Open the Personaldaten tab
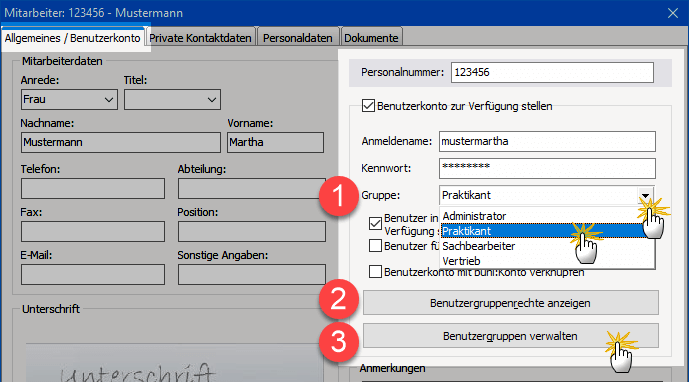The image size is (689, 382). (x=297, y=38)
